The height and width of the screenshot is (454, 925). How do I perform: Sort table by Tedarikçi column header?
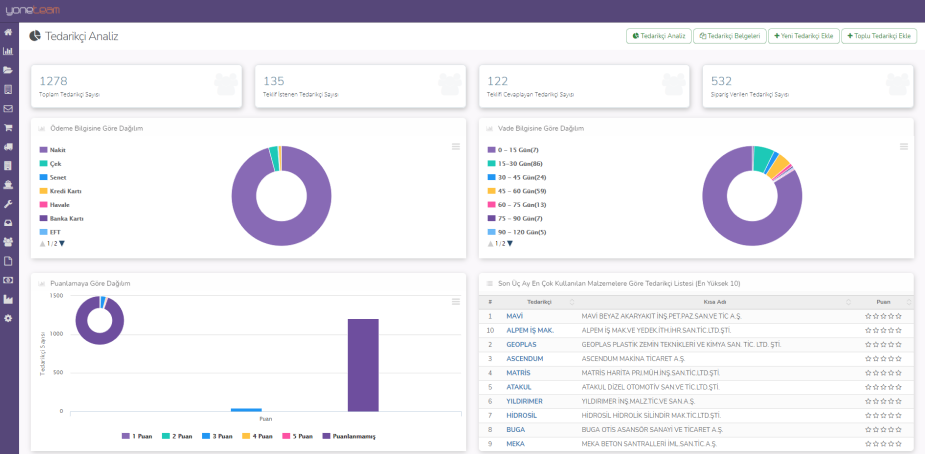[540, 301]
